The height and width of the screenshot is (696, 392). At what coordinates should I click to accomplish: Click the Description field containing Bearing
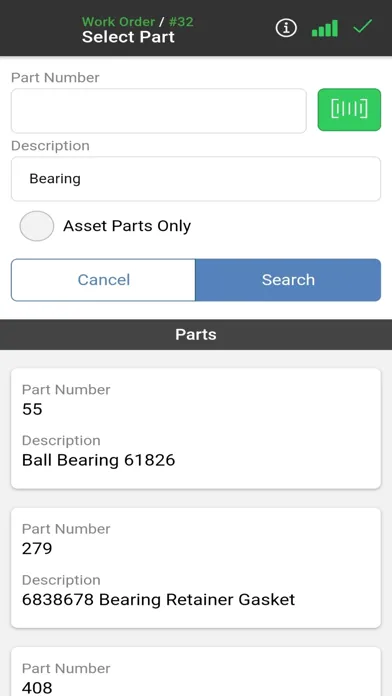point(196,179)
